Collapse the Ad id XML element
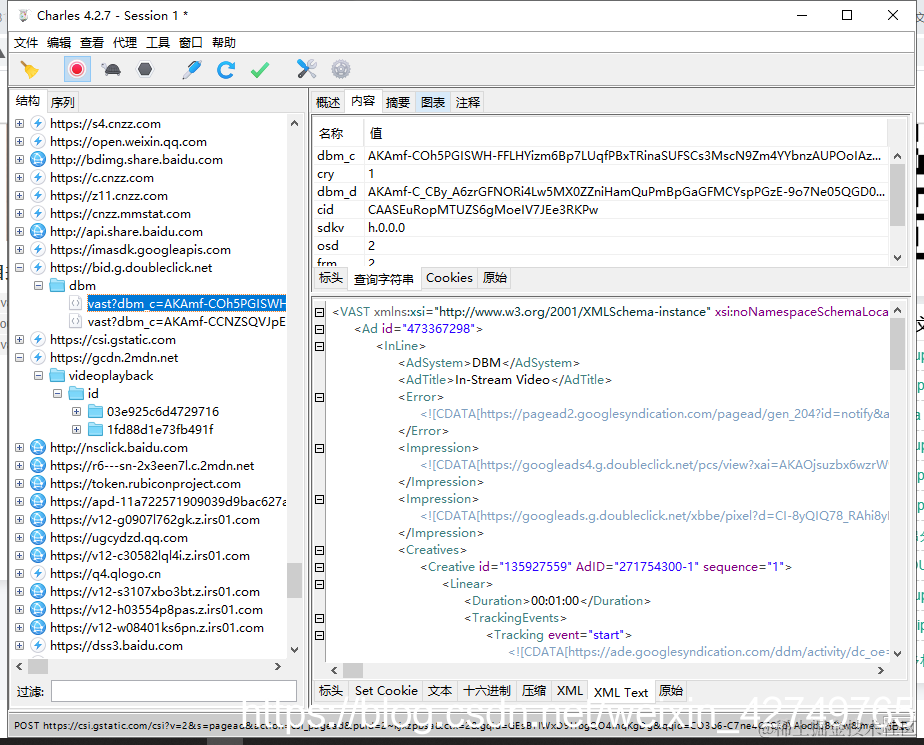This screenshot has width=924, height=745. pos(319,329)
